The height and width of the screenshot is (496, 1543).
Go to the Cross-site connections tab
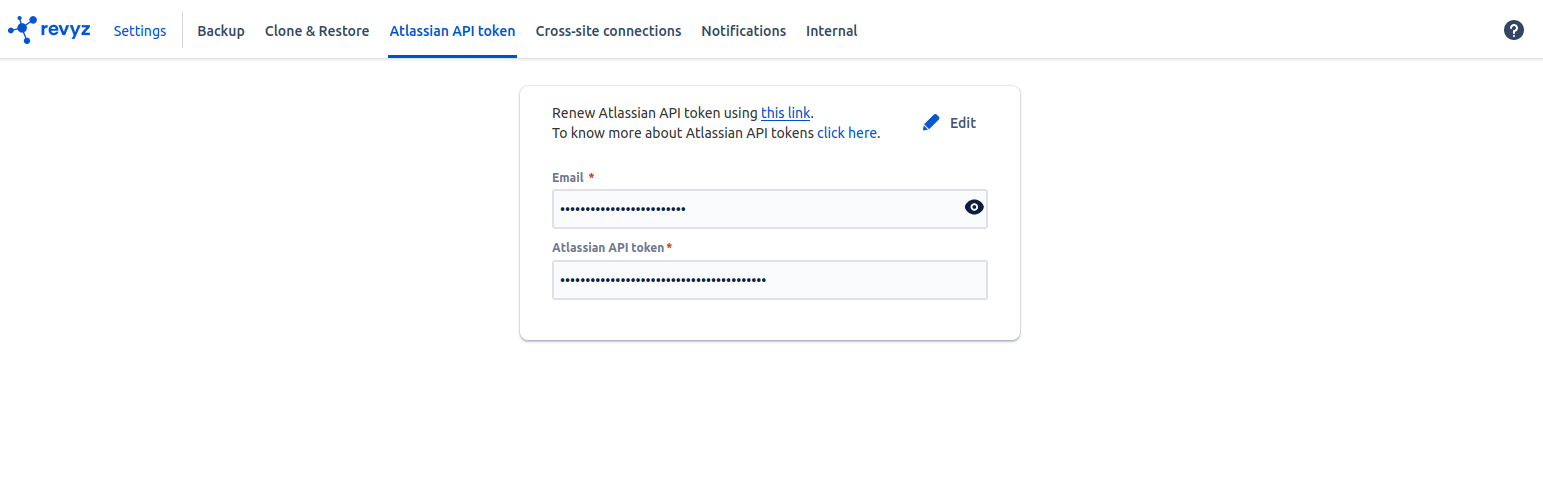click(x=608, y=31)
